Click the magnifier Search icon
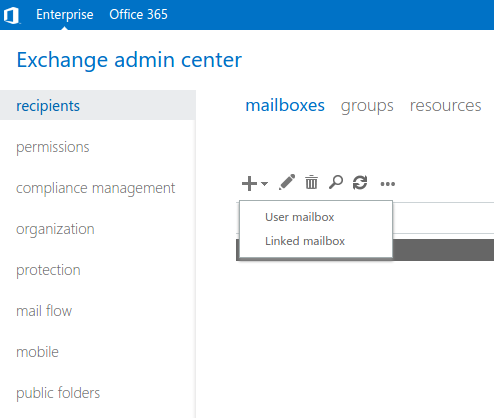Viewport: 494px width, 418px height. point(336,182)
